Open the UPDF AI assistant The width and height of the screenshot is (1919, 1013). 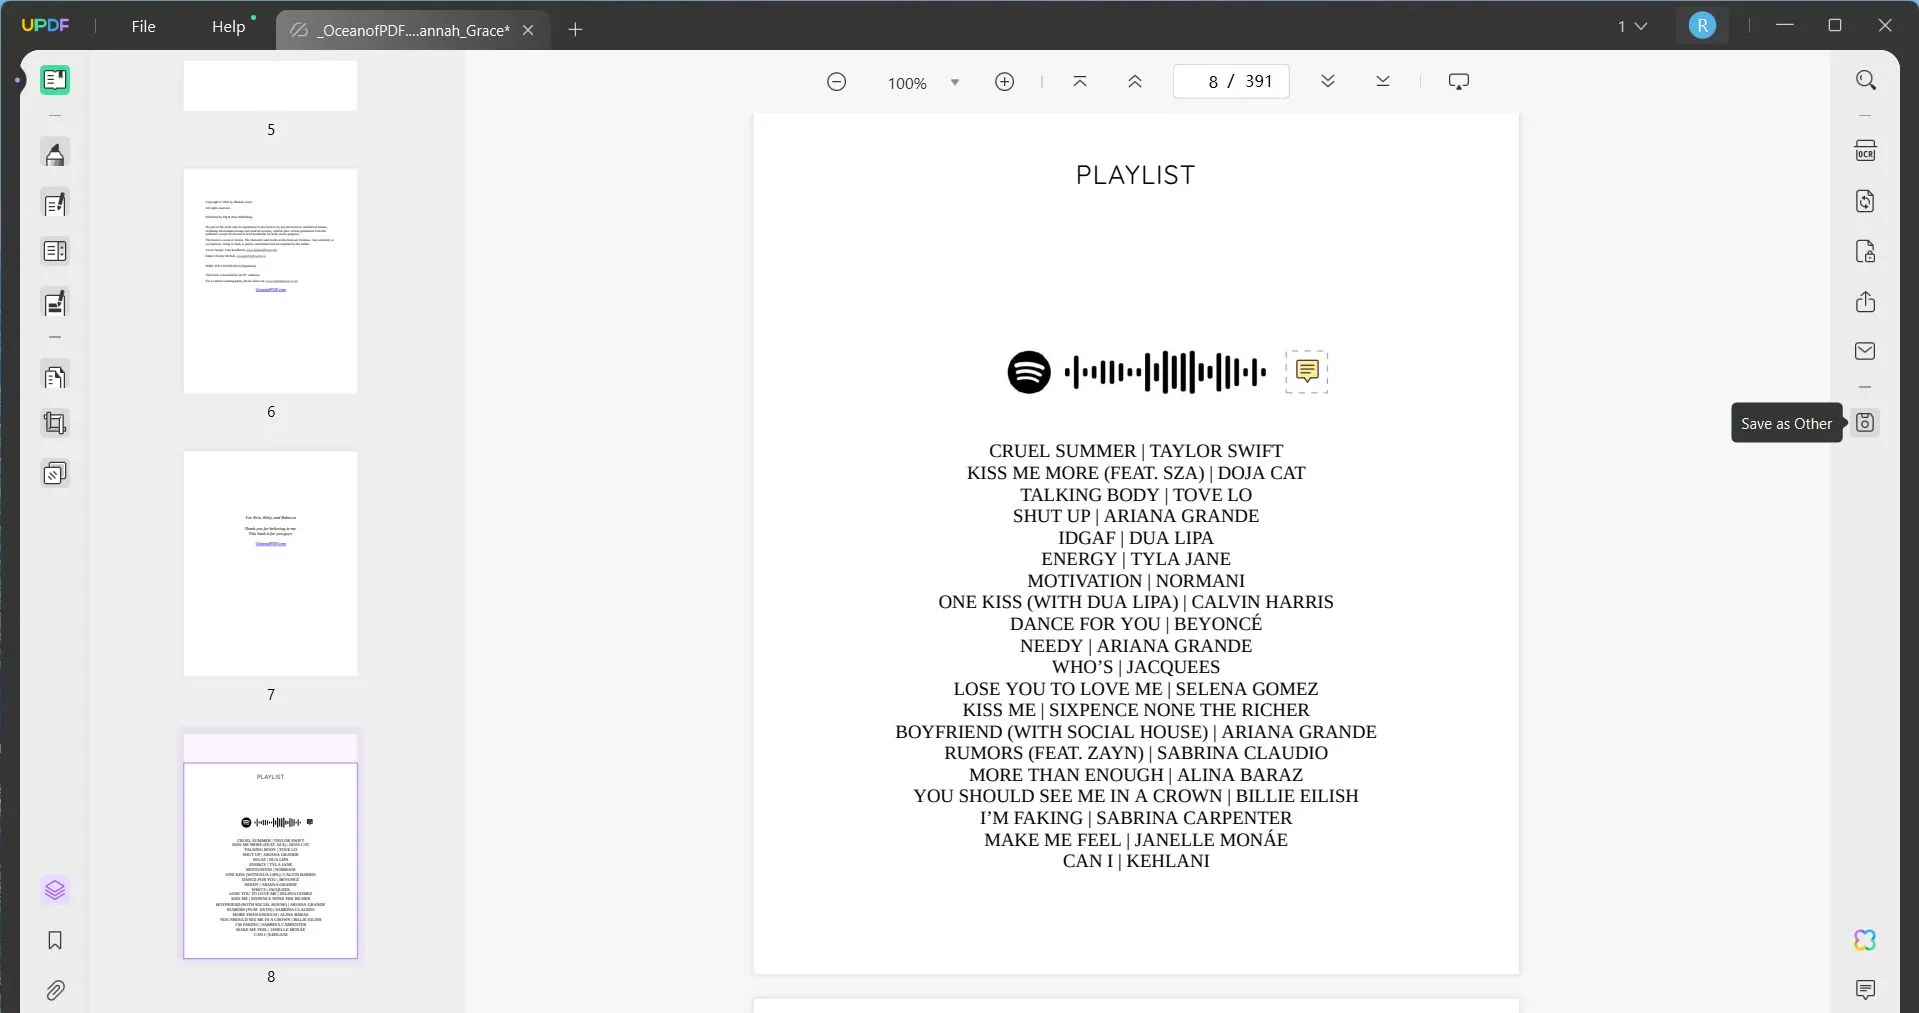[1865, 940]
